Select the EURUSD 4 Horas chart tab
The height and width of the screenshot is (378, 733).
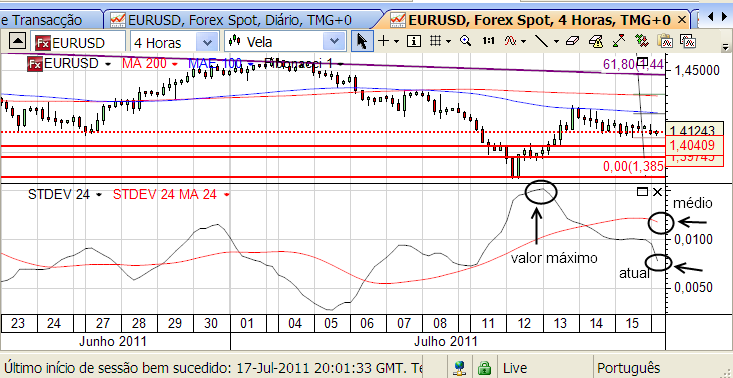click(x=533, y=20)
